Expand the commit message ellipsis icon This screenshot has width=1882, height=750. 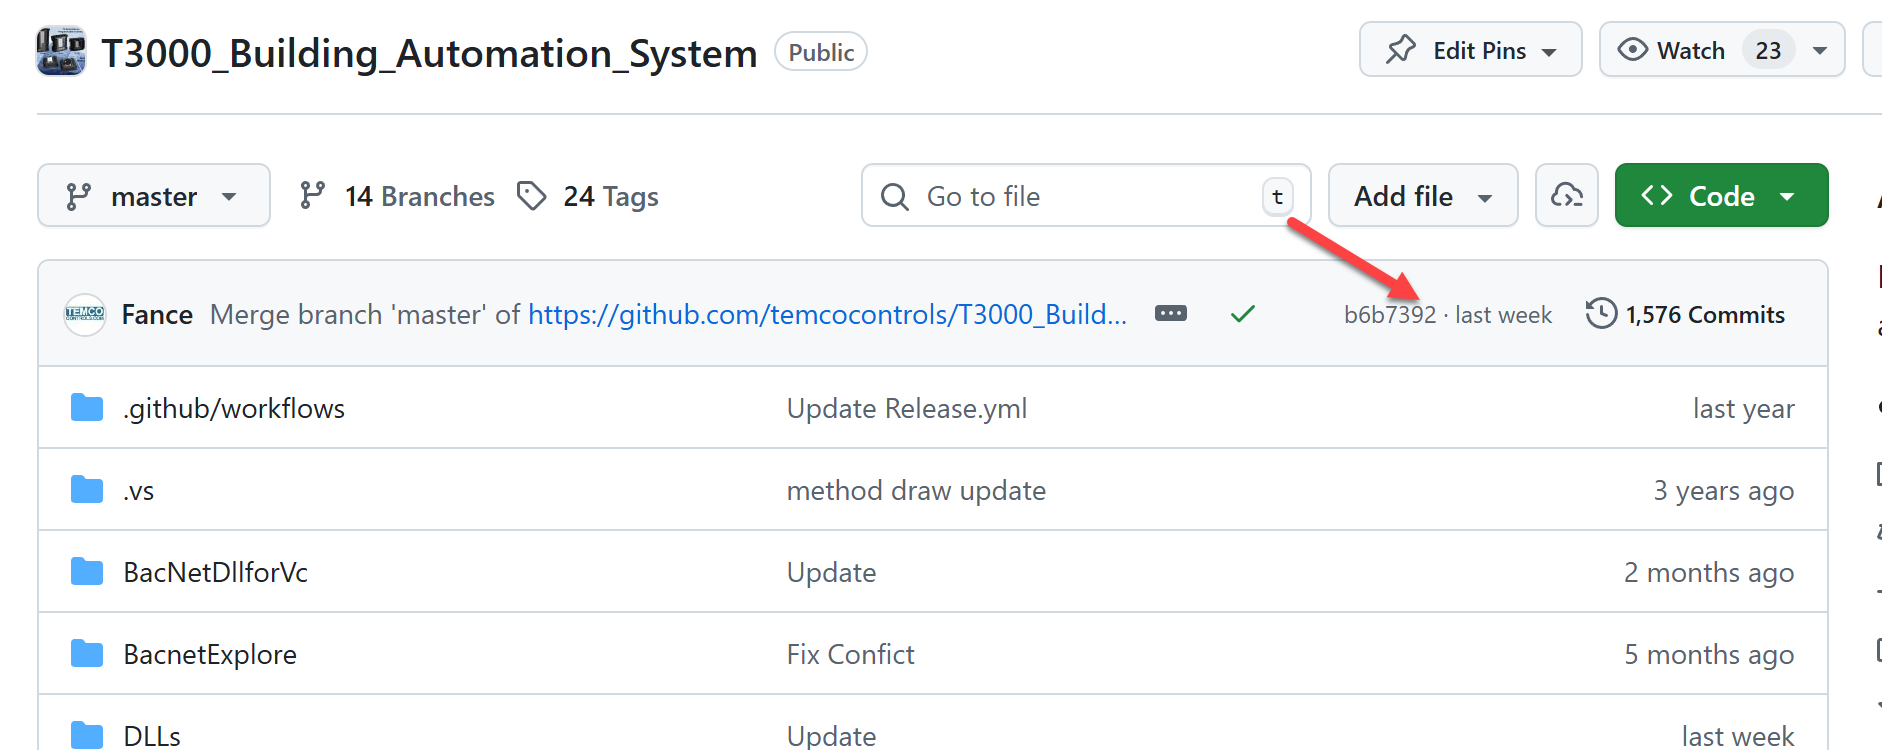tap(1171, 314)
